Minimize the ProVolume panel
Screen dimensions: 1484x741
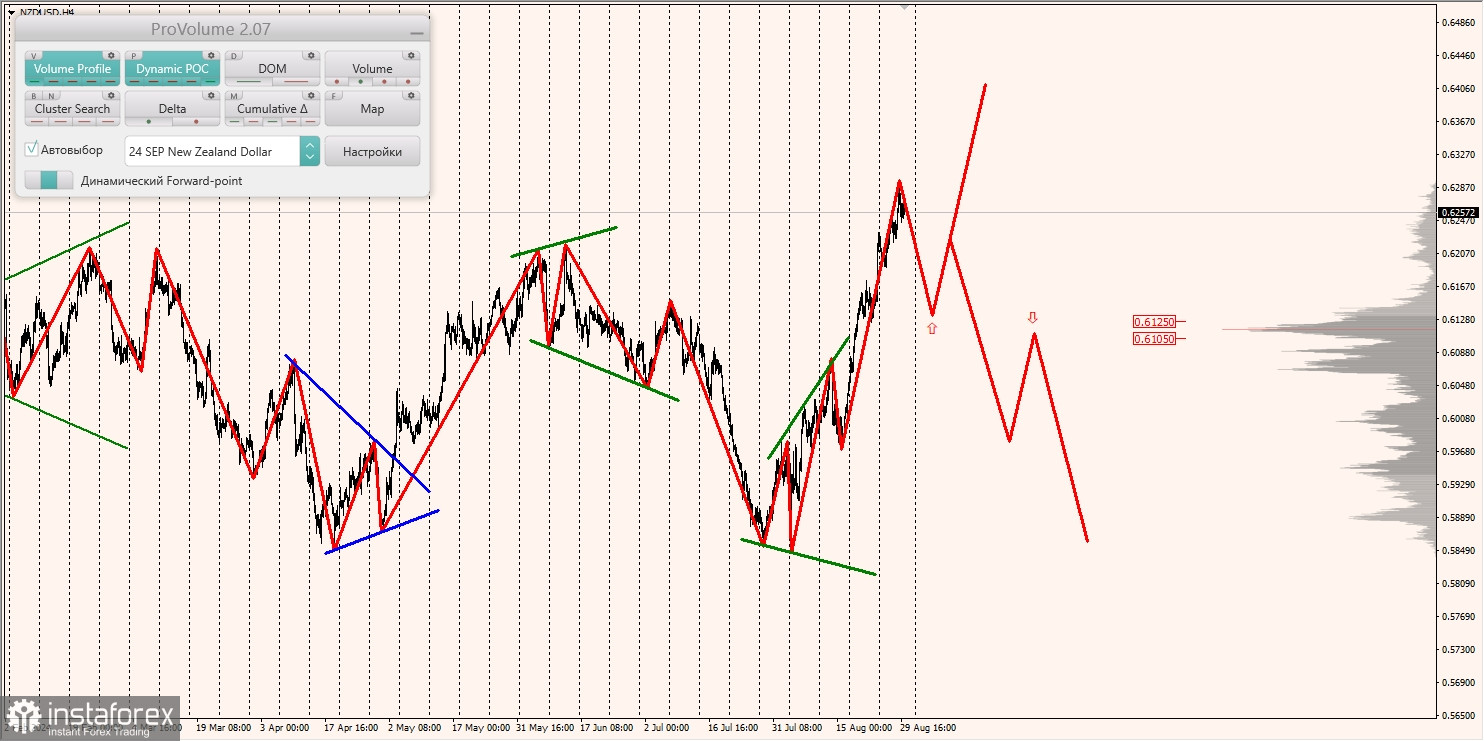point(416,32)
